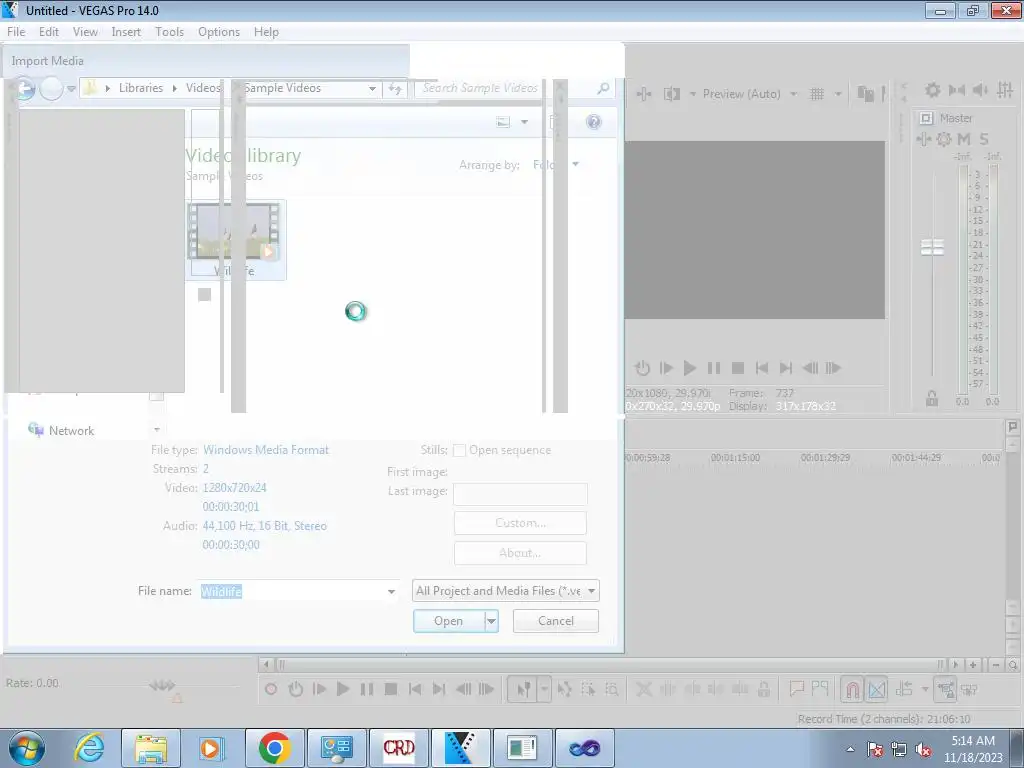Open the dialog's help question-mark icon
Image resolution: width=1024 pixels, height=768 pixels.
coord(594,122)
